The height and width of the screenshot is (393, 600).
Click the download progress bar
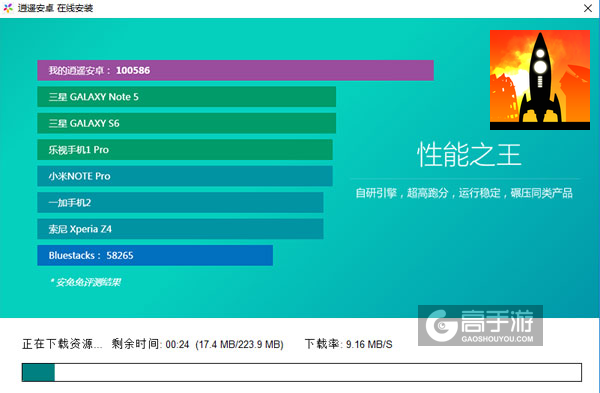(302, 372)
